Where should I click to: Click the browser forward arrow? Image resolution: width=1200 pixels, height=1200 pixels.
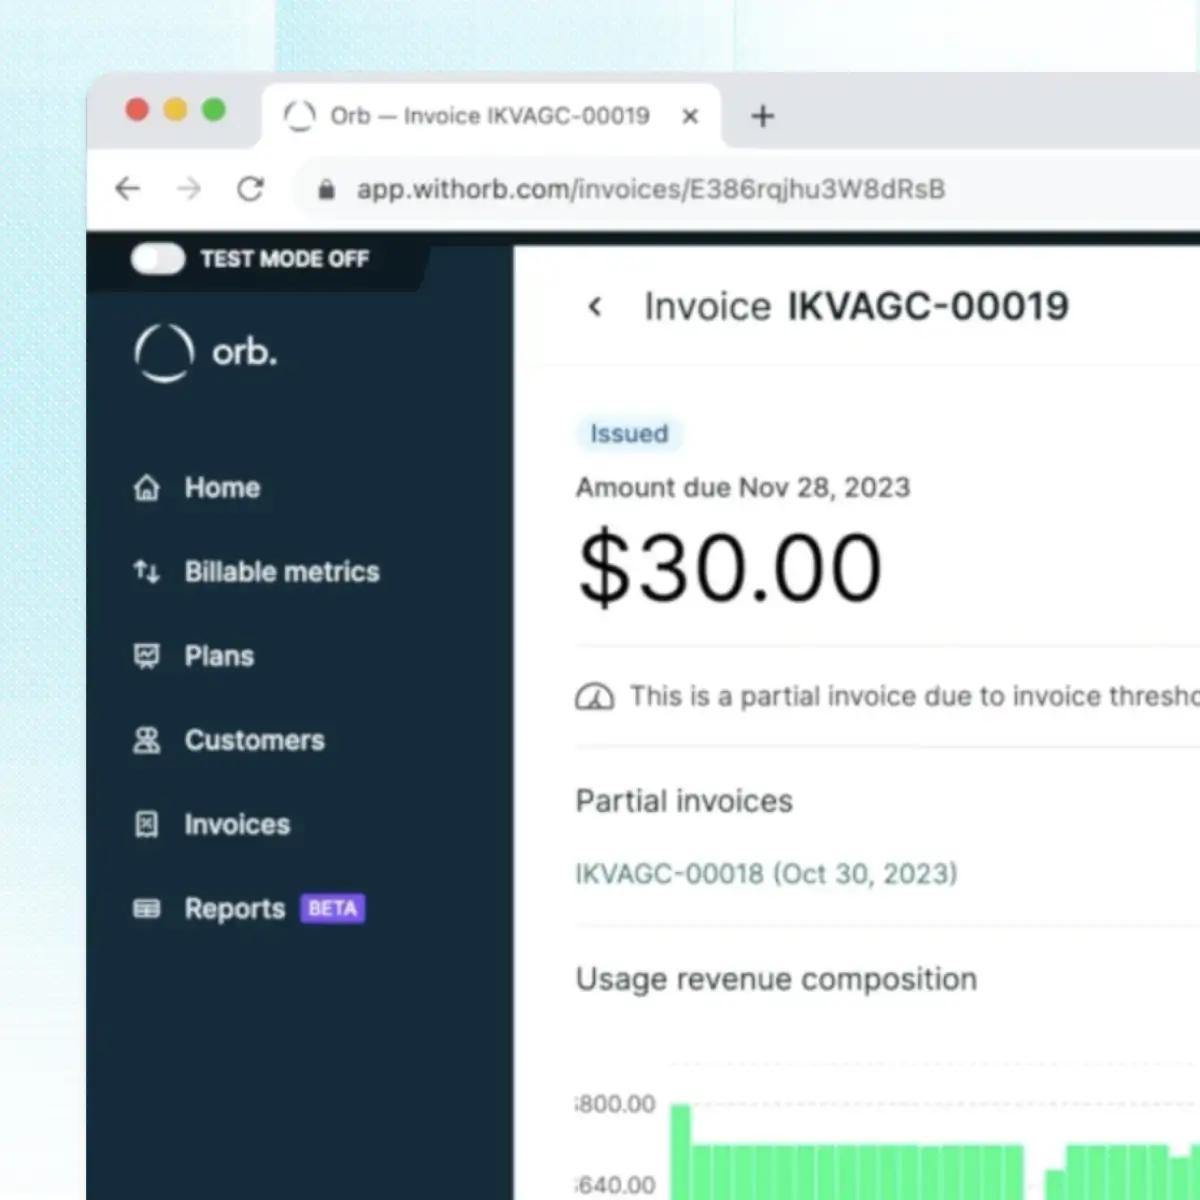(x=189, y=189)
